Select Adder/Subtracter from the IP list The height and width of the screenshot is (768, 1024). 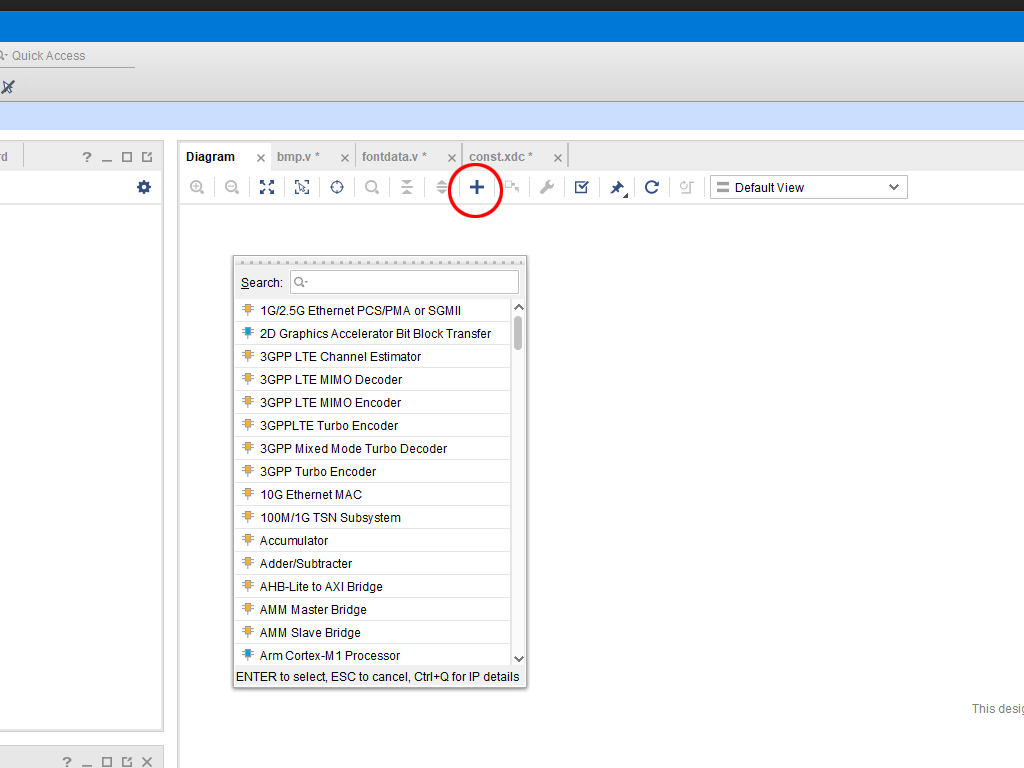coord(306,564)
